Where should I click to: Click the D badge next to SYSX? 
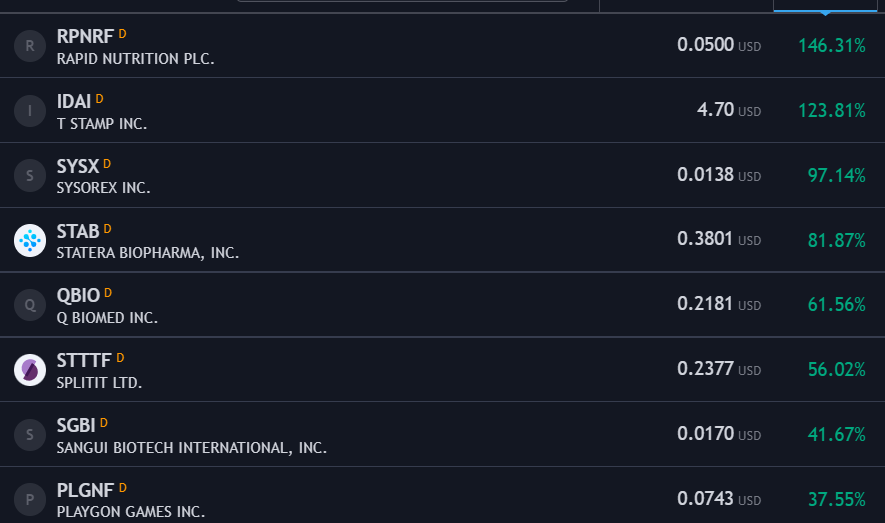(107, 164)
